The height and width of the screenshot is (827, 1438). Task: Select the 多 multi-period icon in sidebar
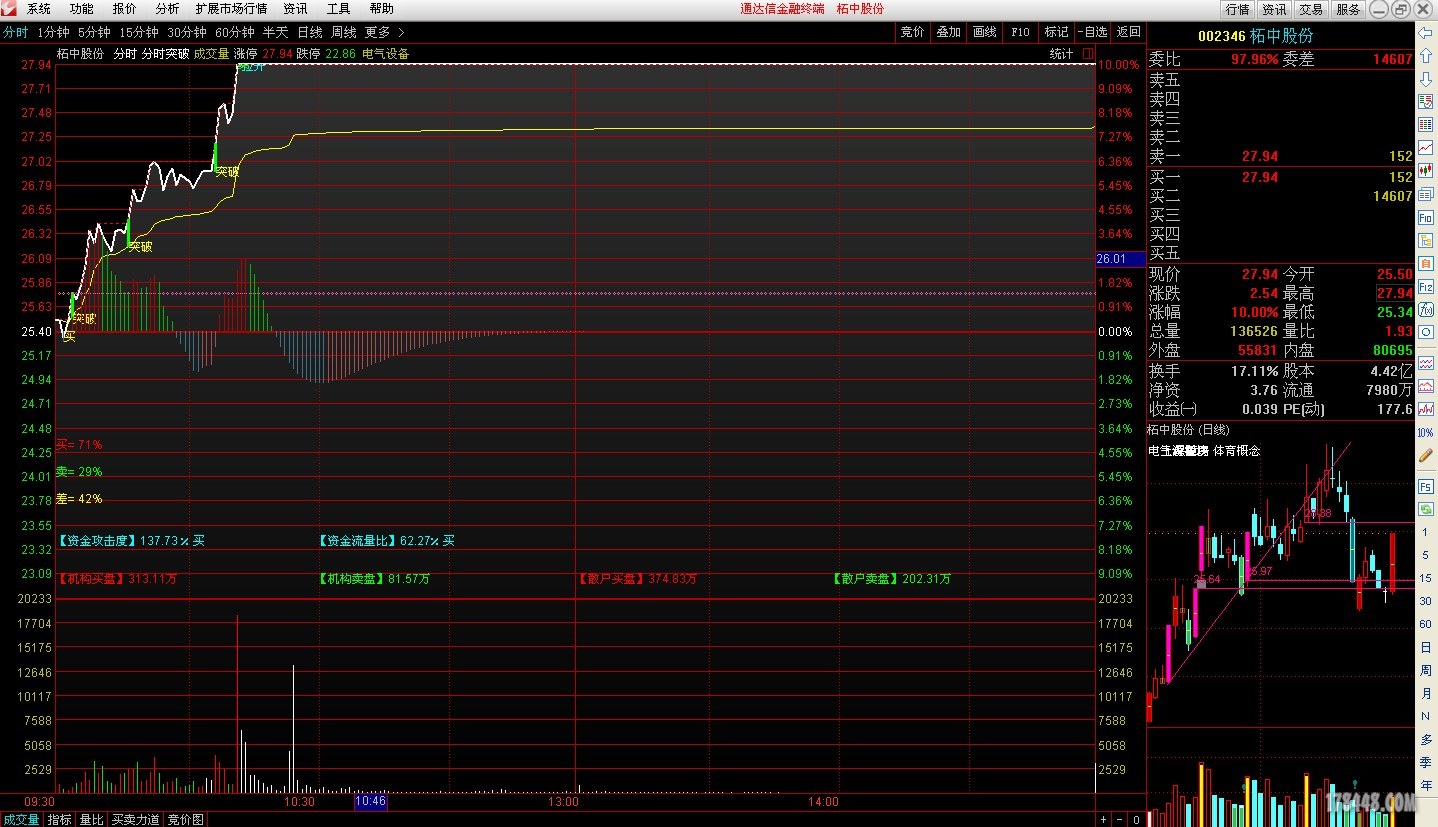[1425, 739]
